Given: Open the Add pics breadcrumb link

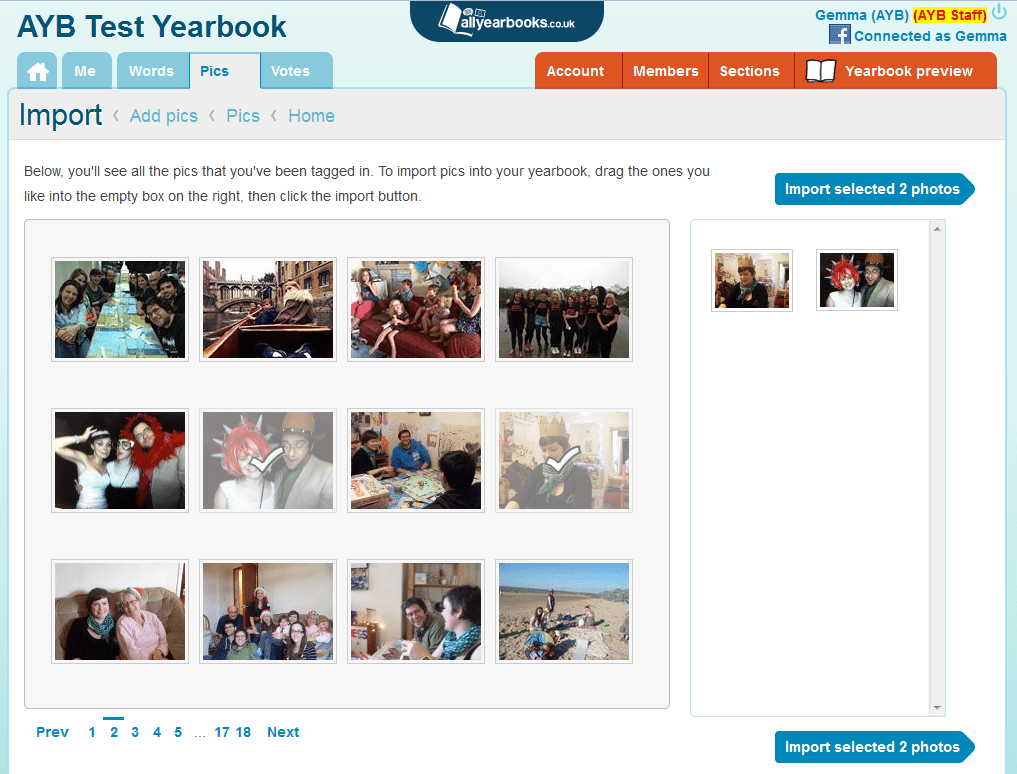Looking at the screenshot, I should (163, 116).
